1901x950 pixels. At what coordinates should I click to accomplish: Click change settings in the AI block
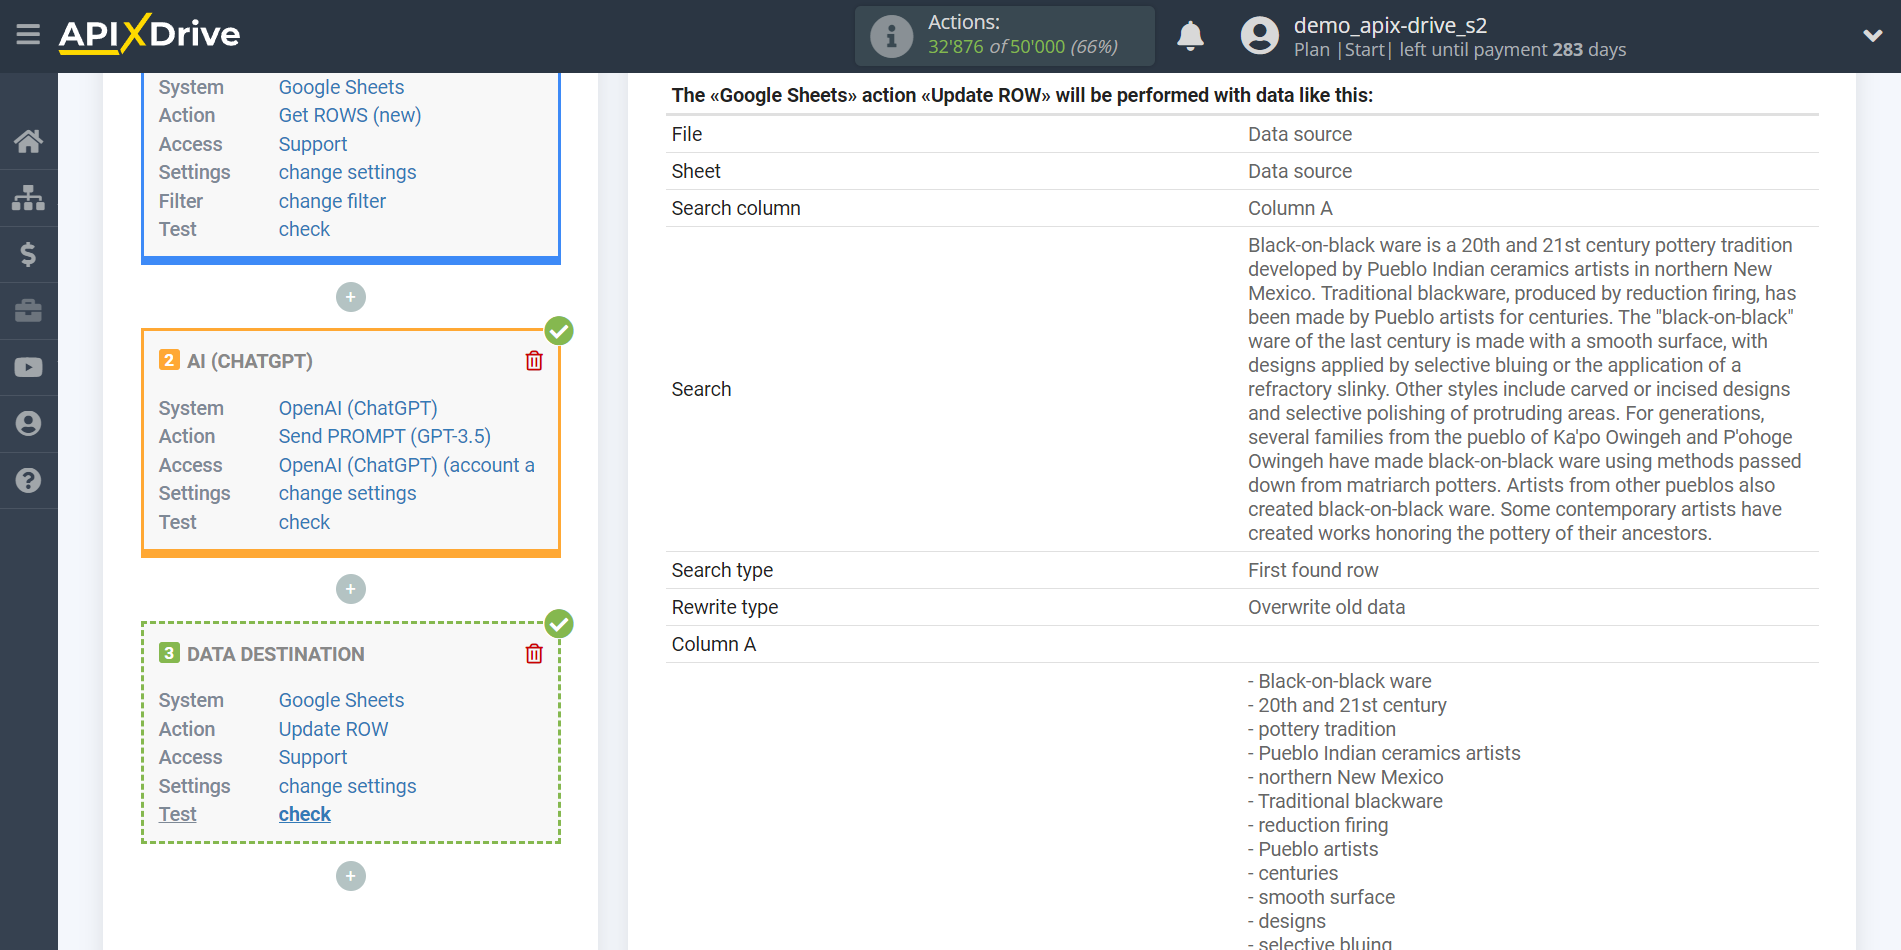(347, 493)
